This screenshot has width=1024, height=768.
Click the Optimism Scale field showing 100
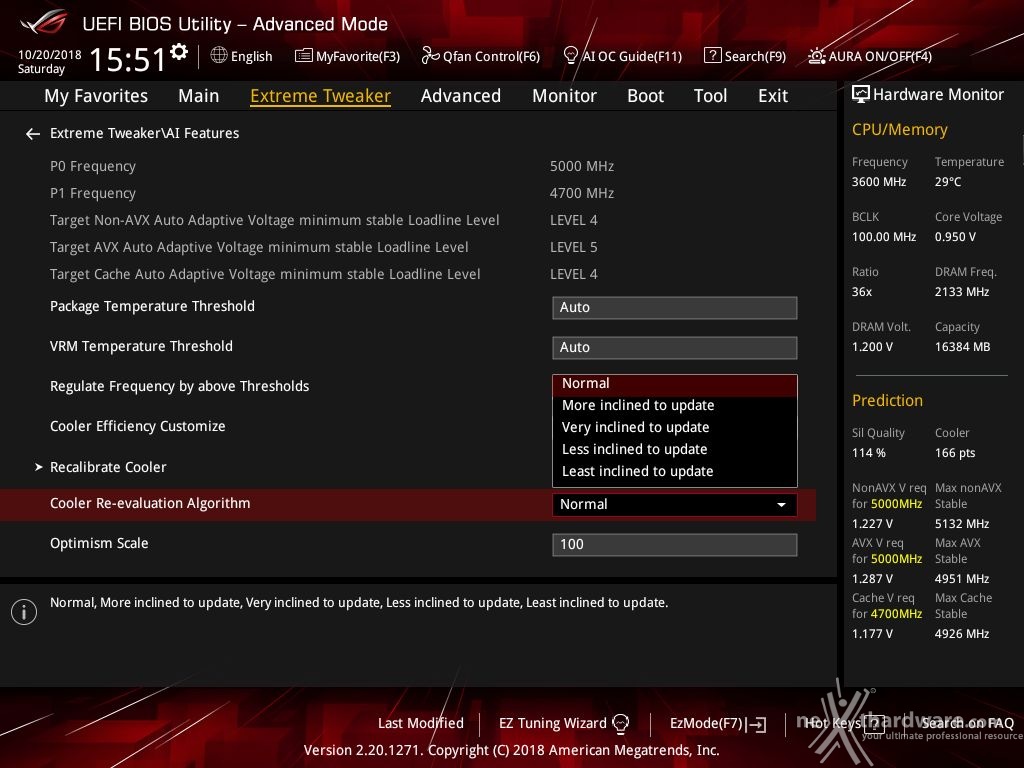click(x=675, y=545)
